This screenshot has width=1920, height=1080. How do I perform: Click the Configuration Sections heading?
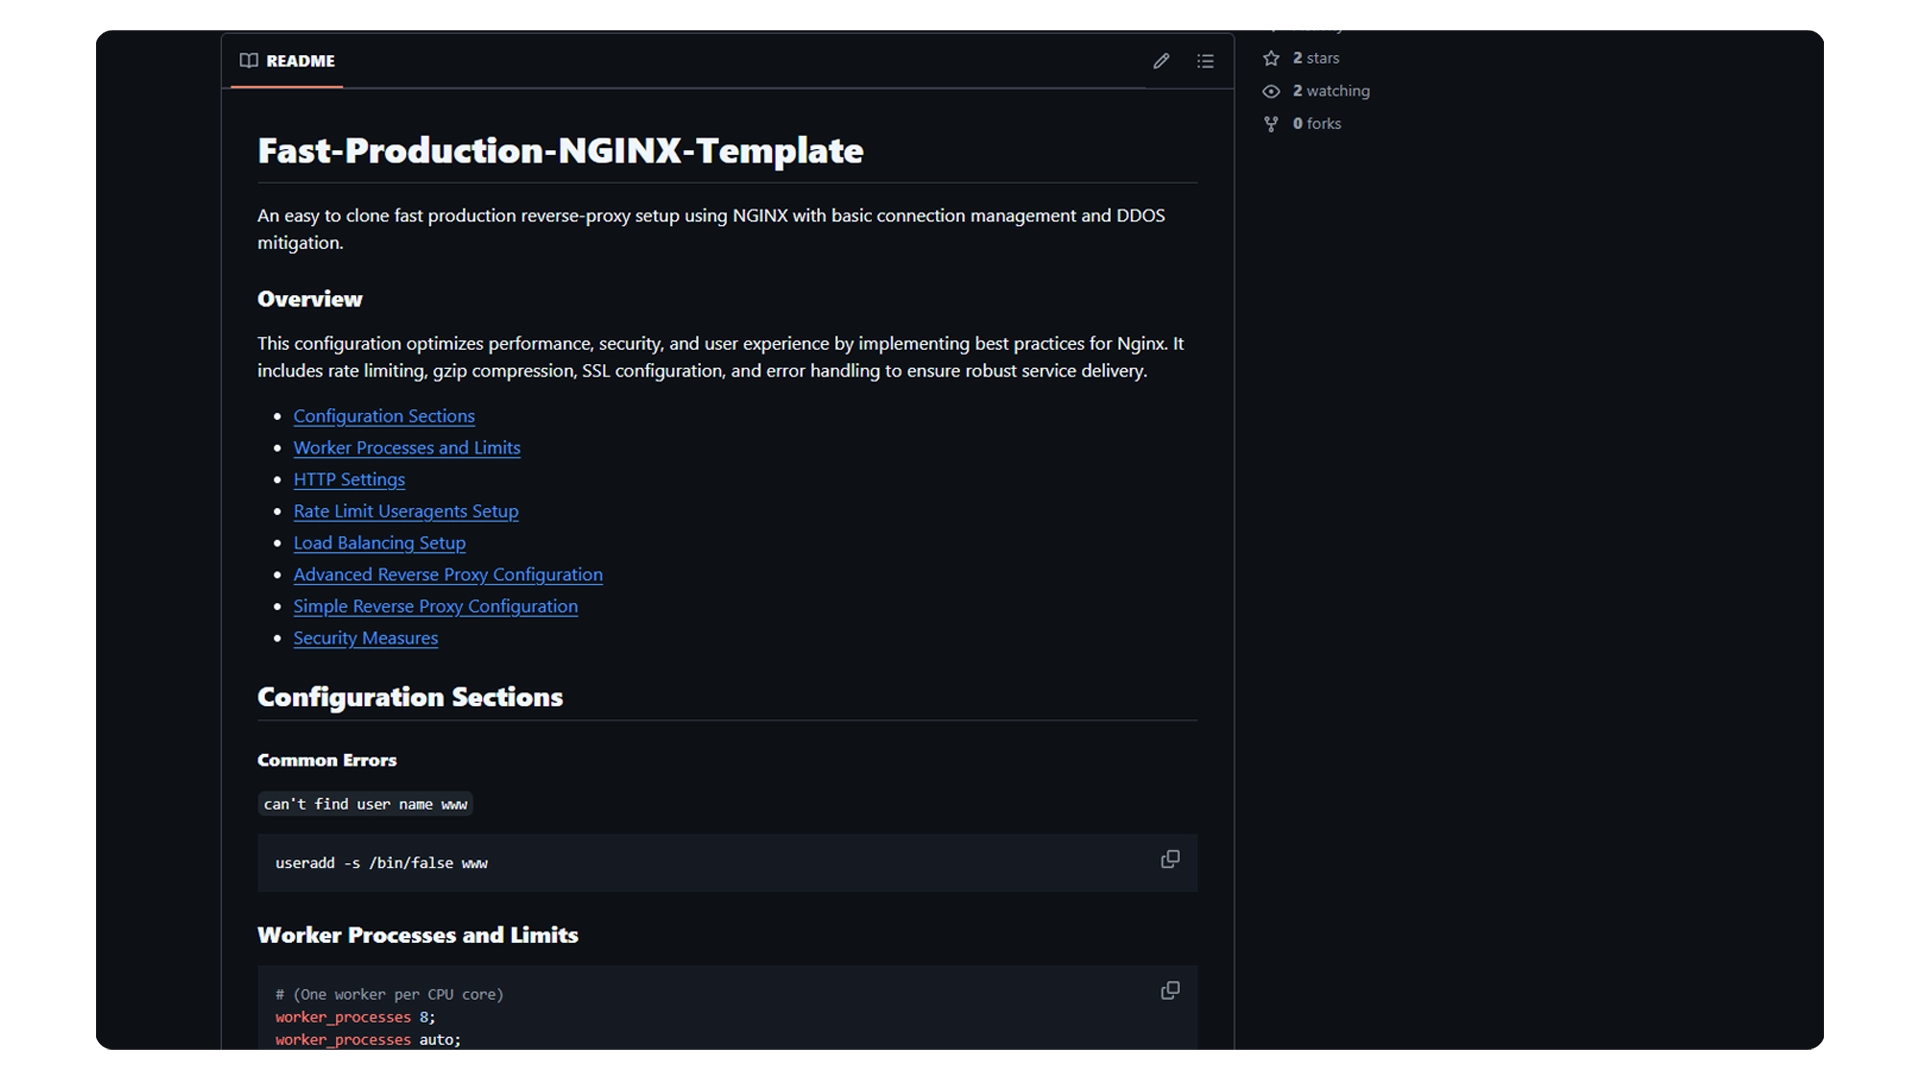pos(410,697)
